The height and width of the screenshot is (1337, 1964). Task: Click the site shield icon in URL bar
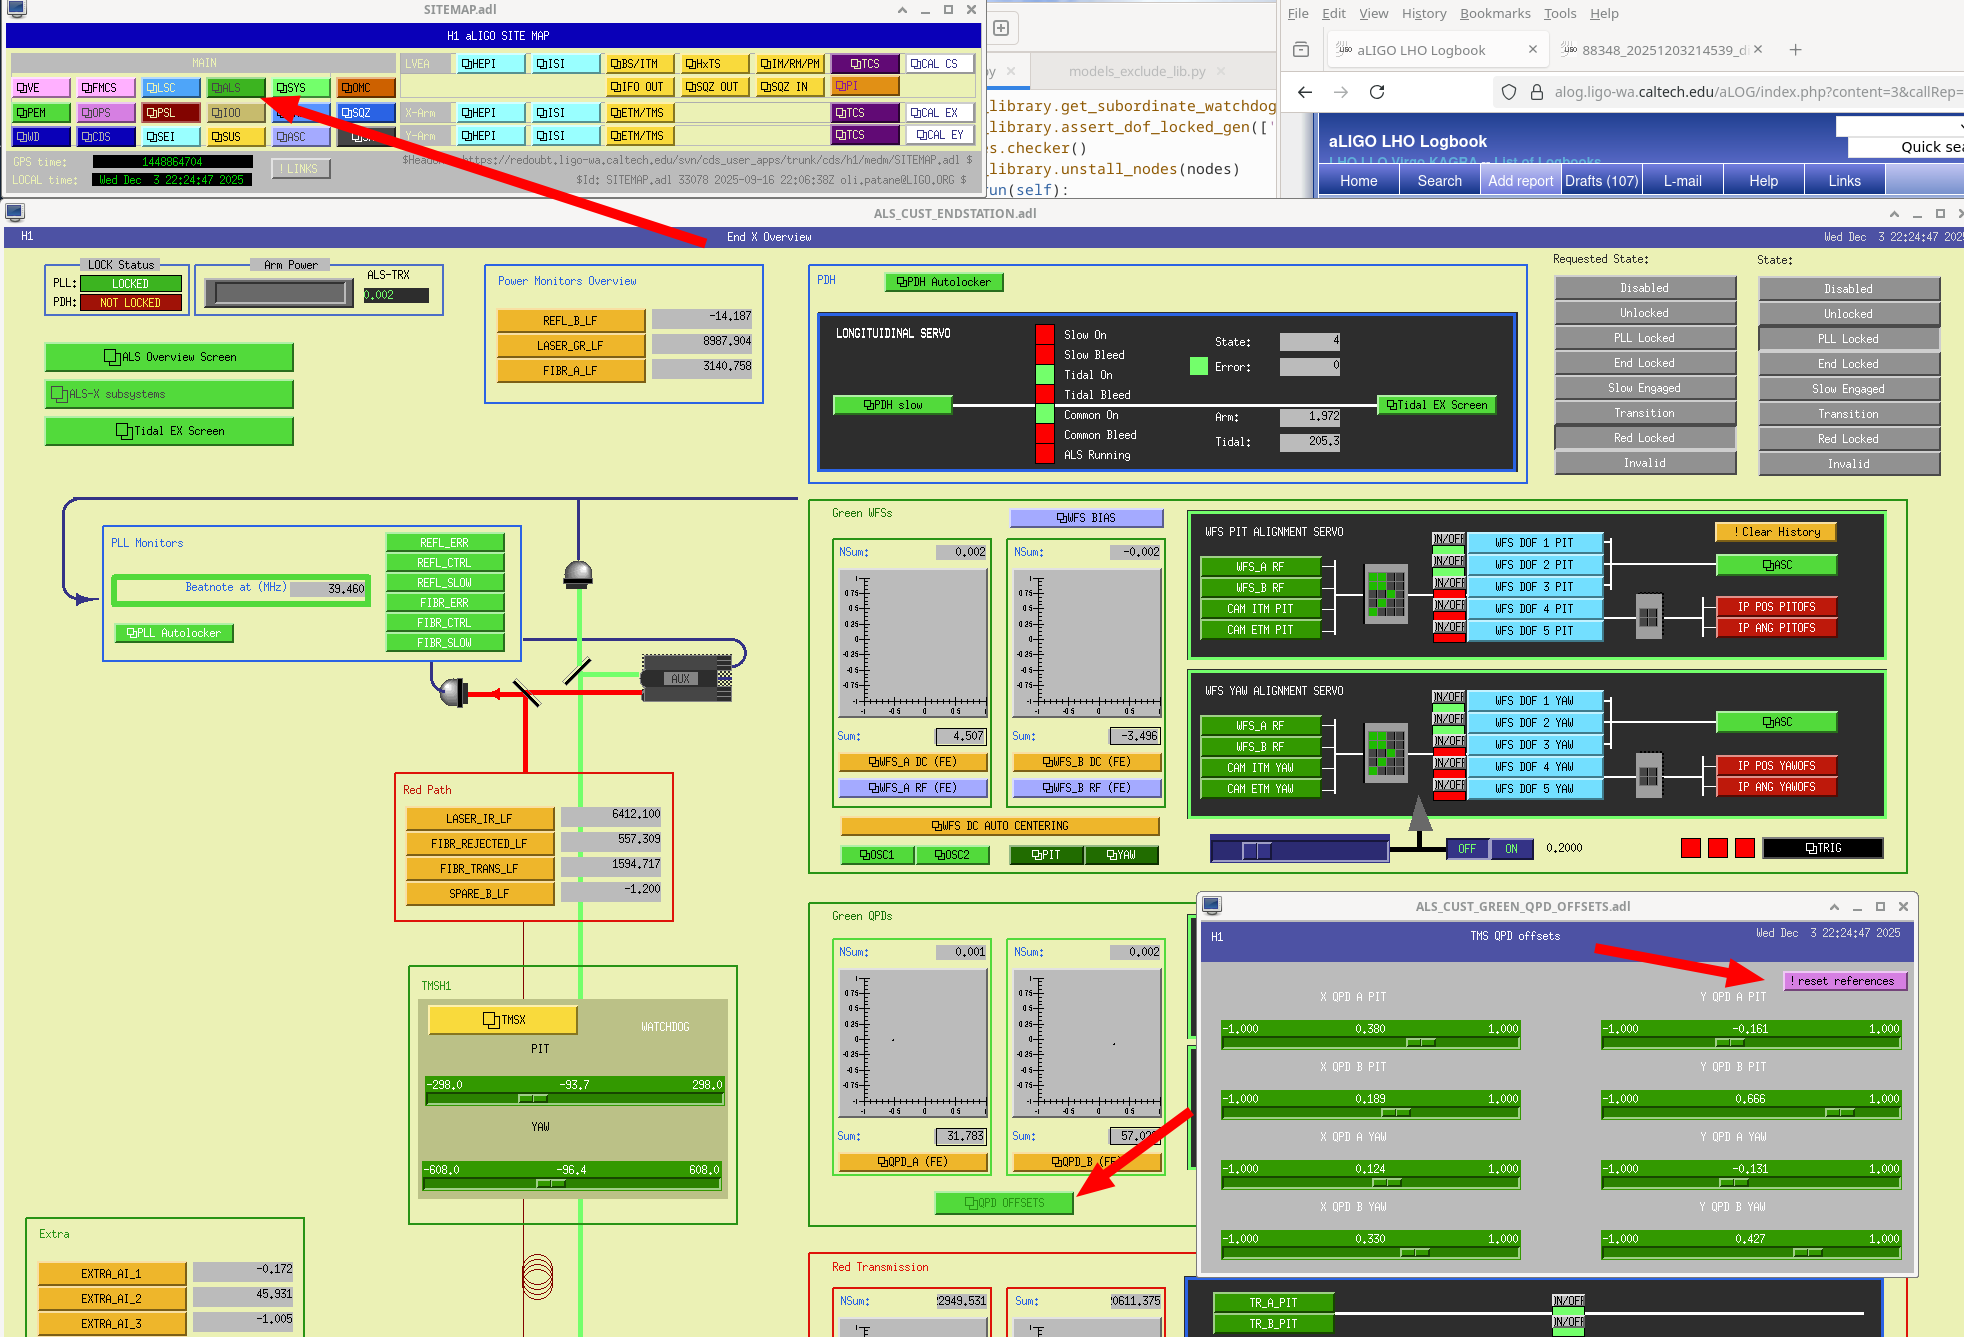[x=1509, y=92]
